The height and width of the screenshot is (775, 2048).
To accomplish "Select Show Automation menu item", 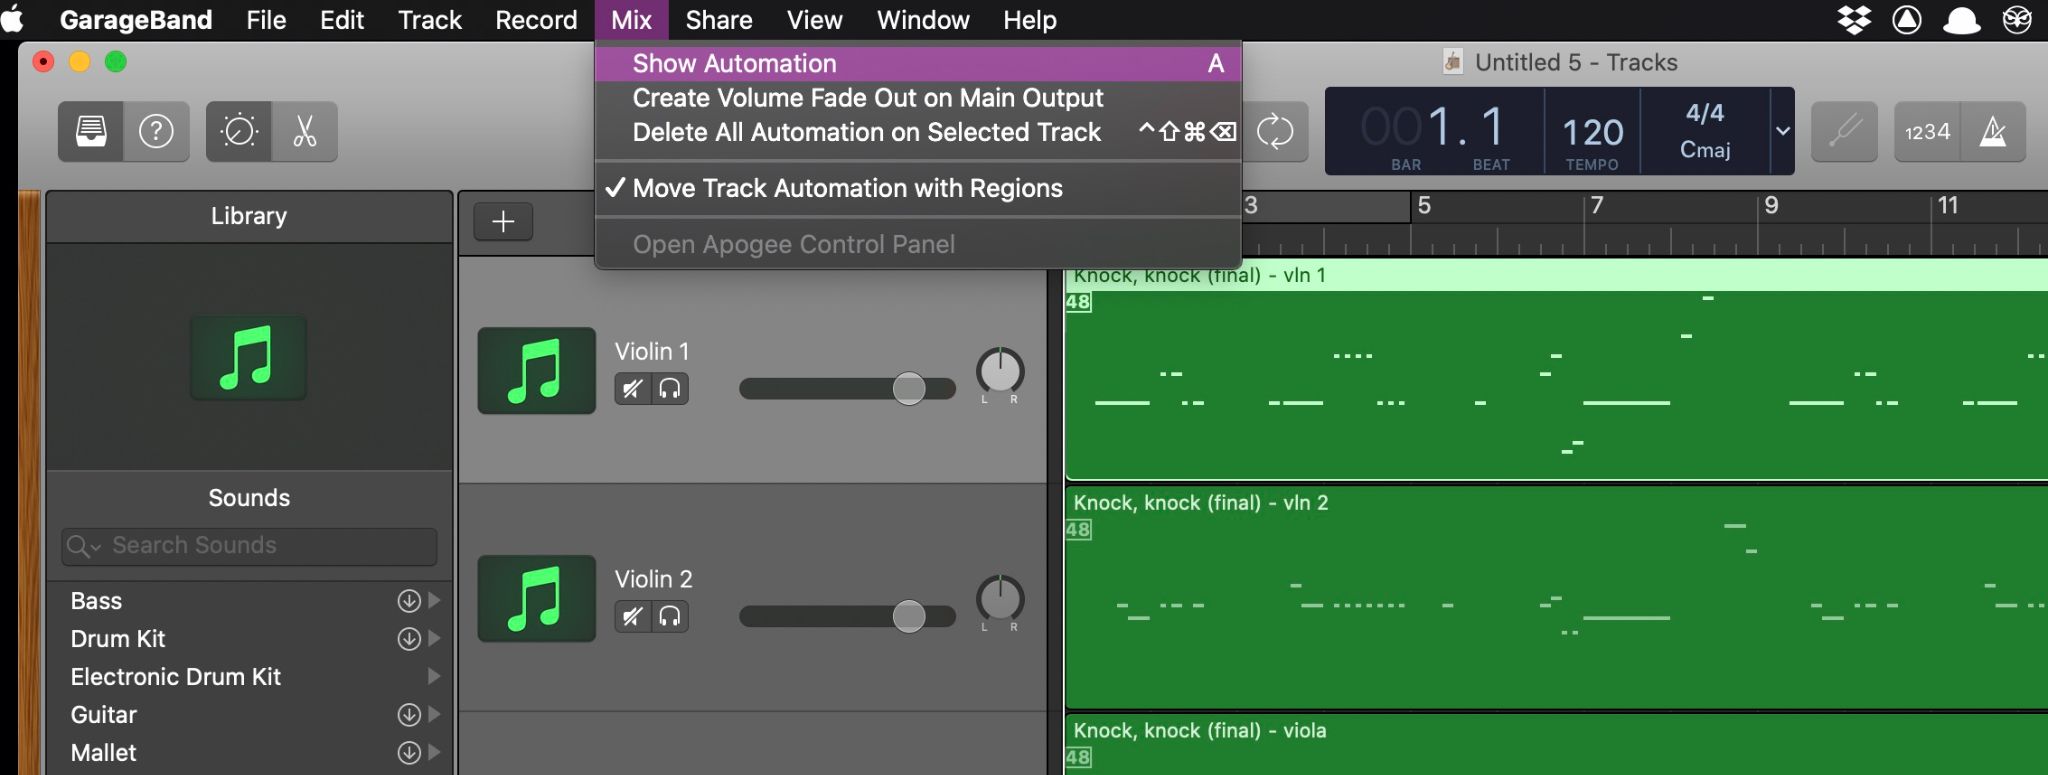I will 734,64.
